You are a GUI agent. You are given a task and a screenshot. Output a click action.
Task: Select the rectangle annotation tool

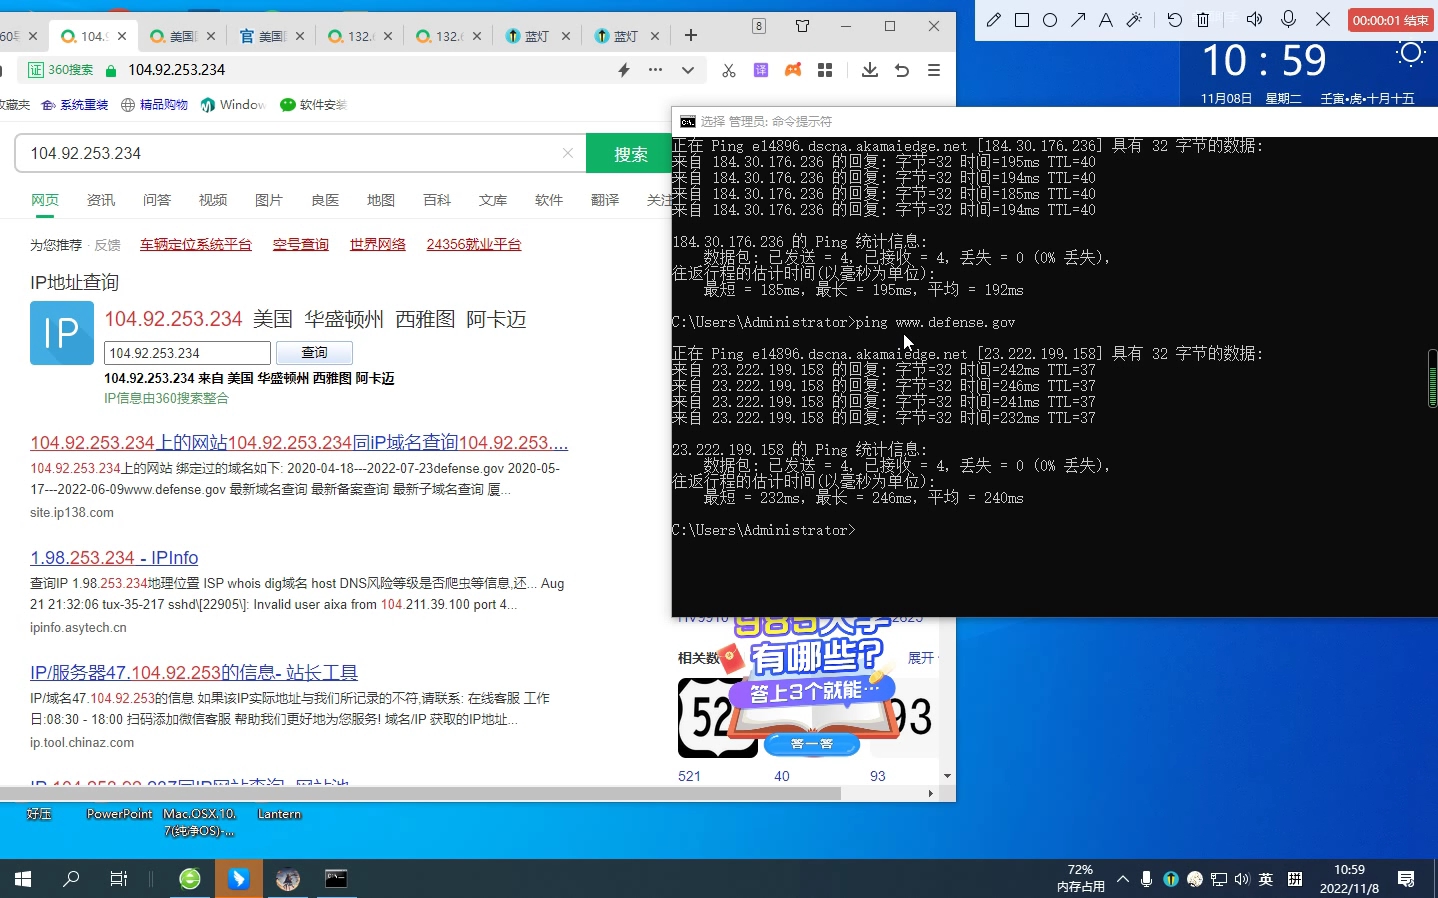click(1022, 20)
